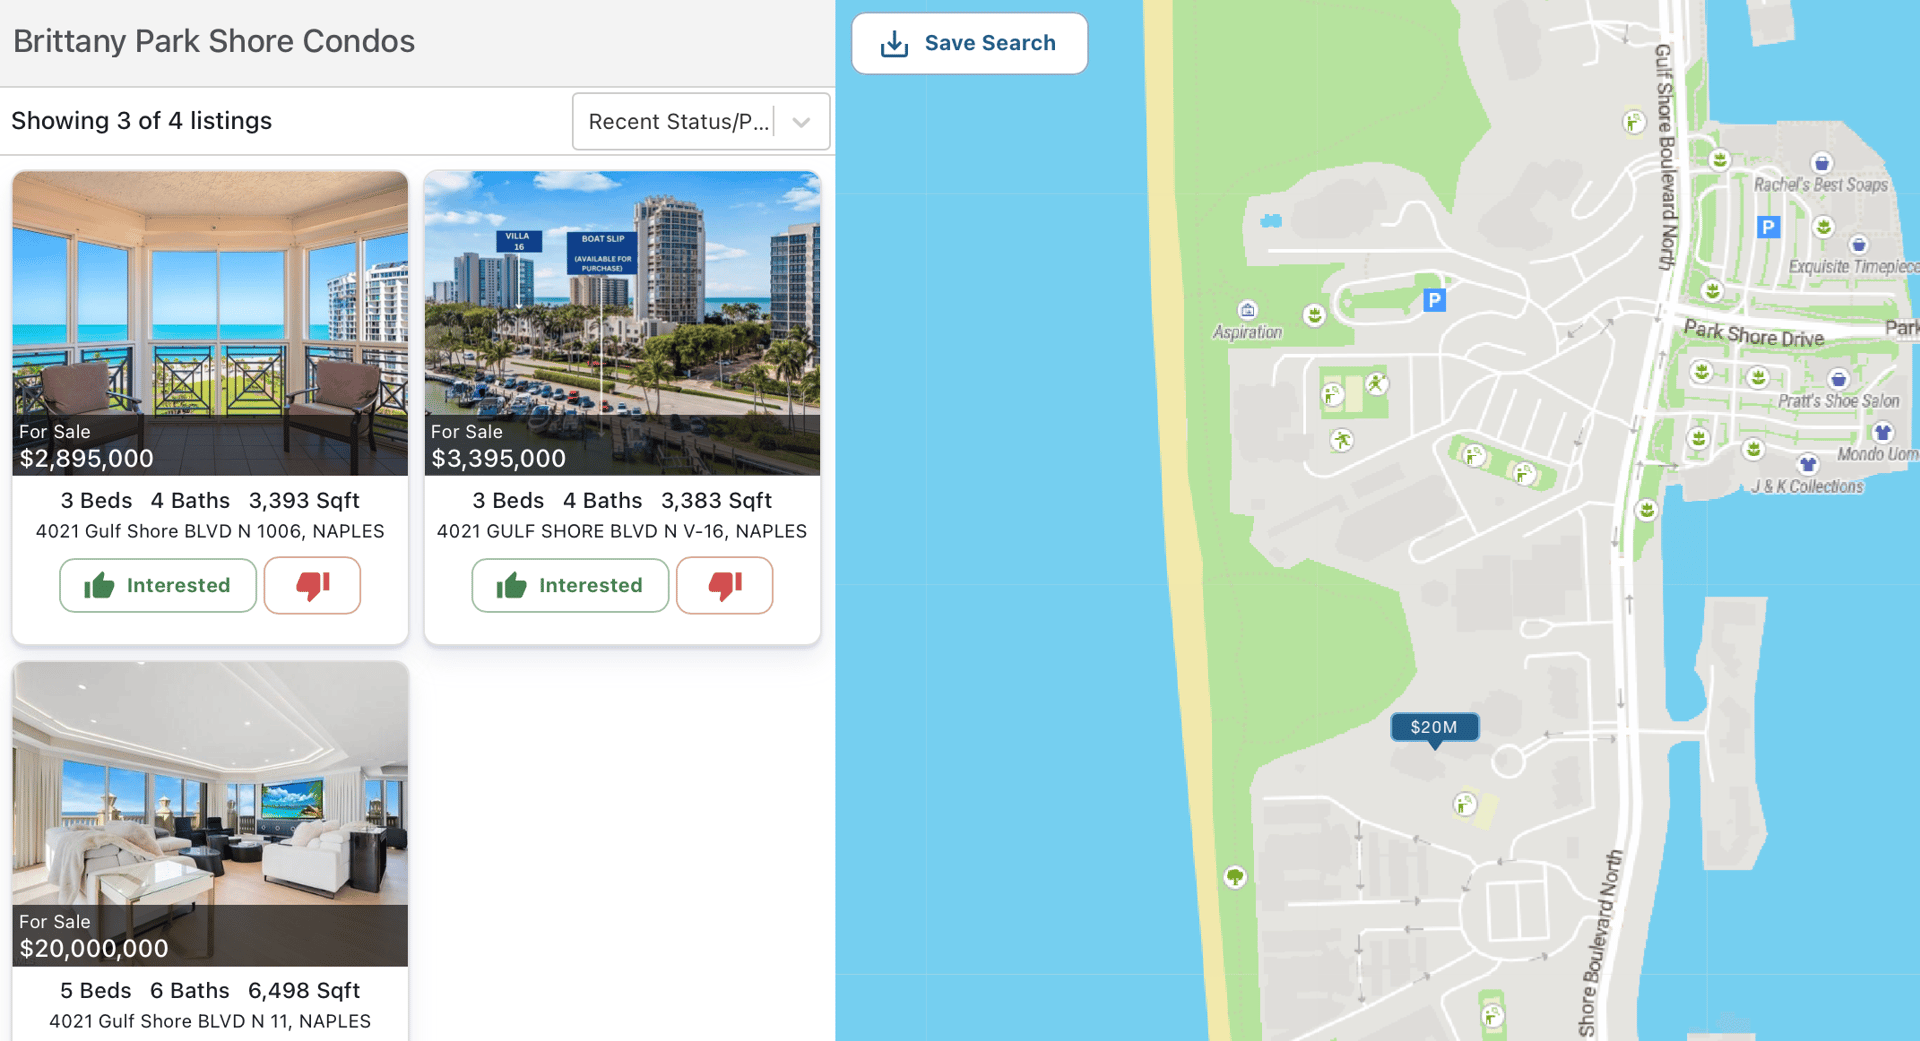
Task: Thumbs down the $2,895,000 listing
Action: (312, 585)
